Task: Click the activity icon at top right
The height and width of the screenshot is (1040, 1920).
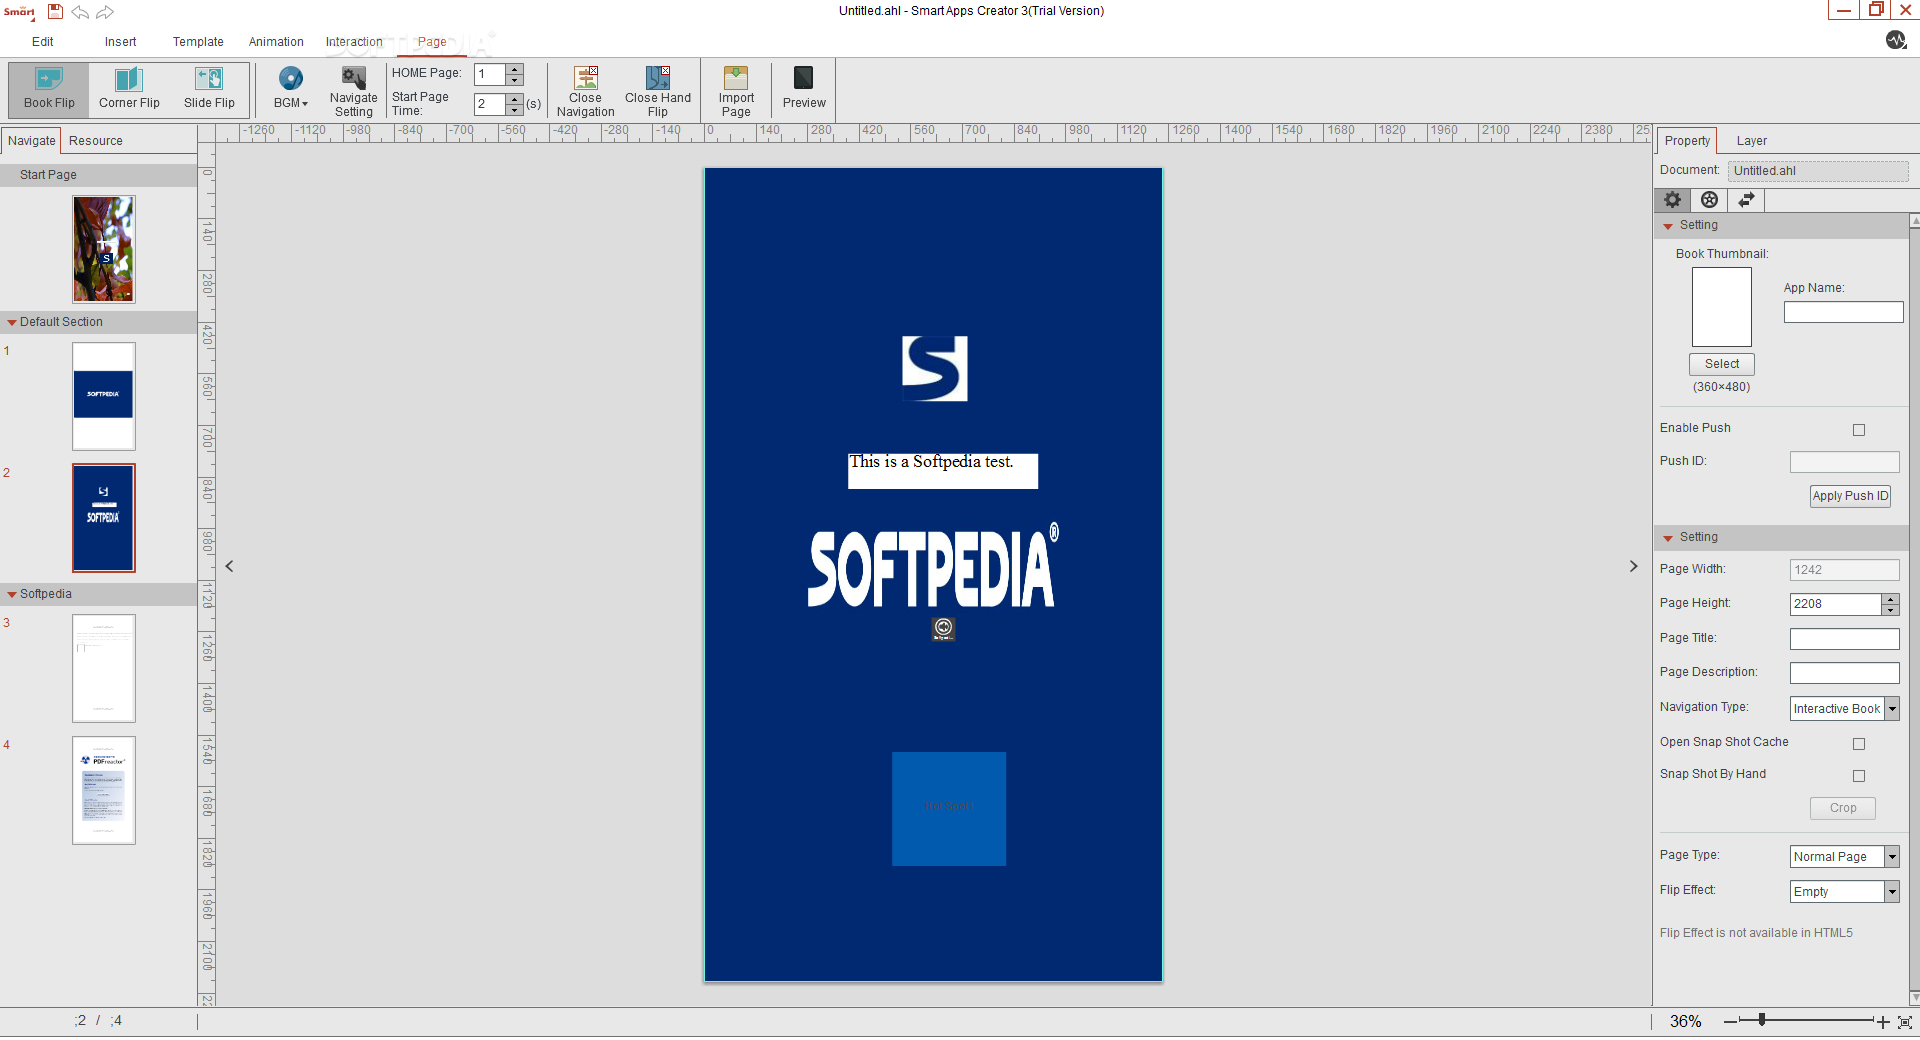Action: (1896, 40)
